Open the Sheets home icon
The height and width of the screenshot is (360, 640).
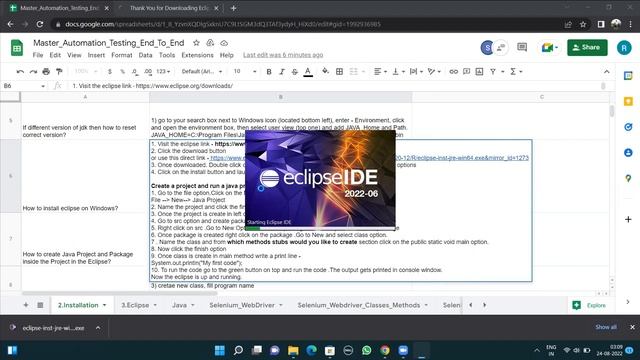(17, 48)
